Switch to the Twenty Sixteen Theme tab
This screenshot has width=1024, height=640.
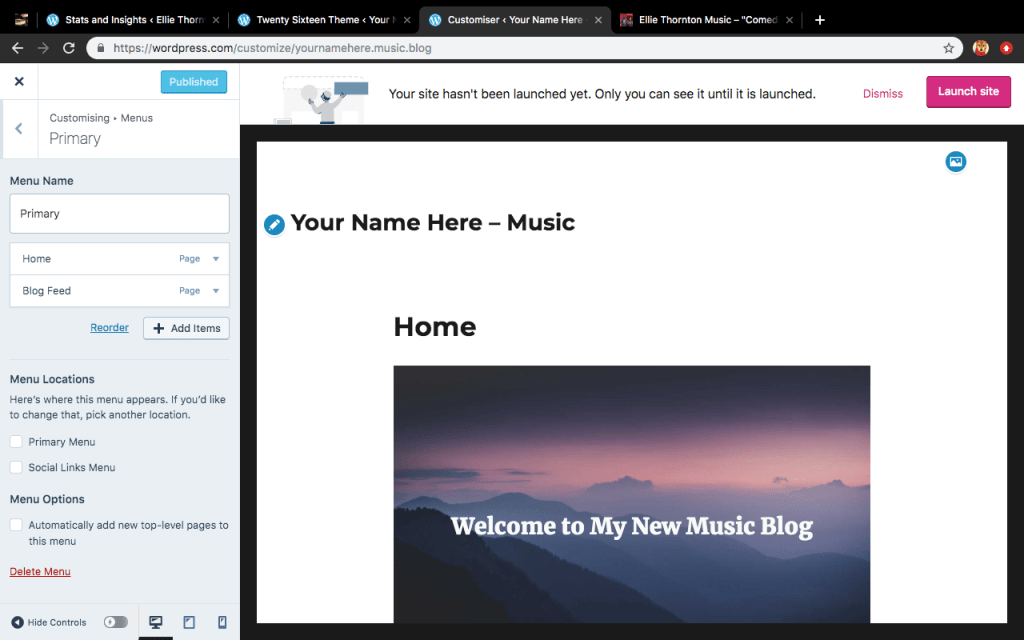[x=321, y=20]
